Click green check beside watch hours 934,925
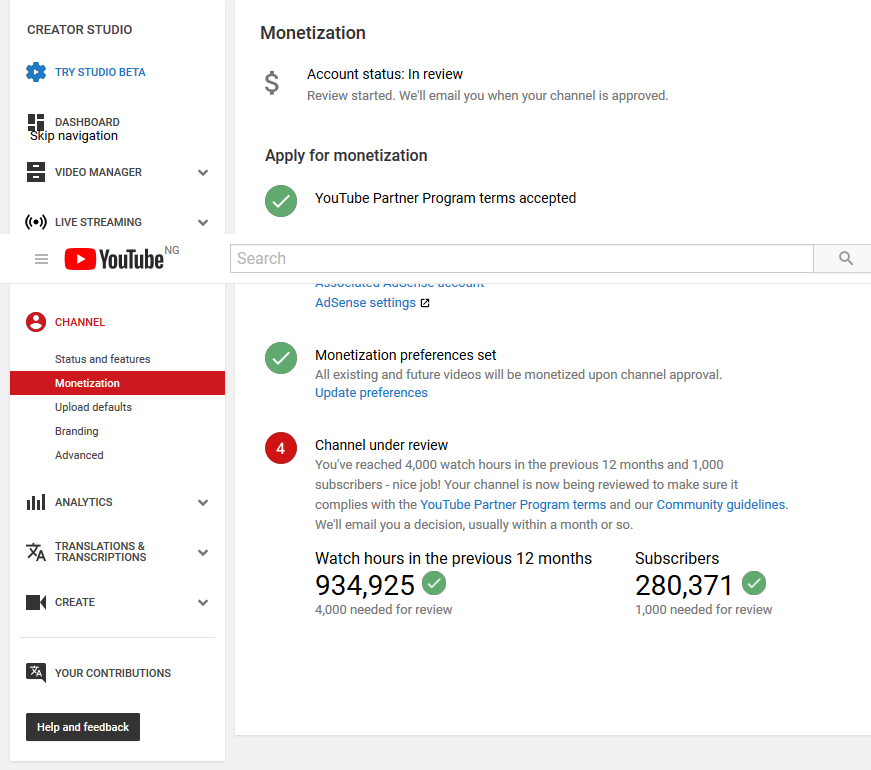Viewport: 871px width, 770px height. pyautogui.click(x=434, y=583)
